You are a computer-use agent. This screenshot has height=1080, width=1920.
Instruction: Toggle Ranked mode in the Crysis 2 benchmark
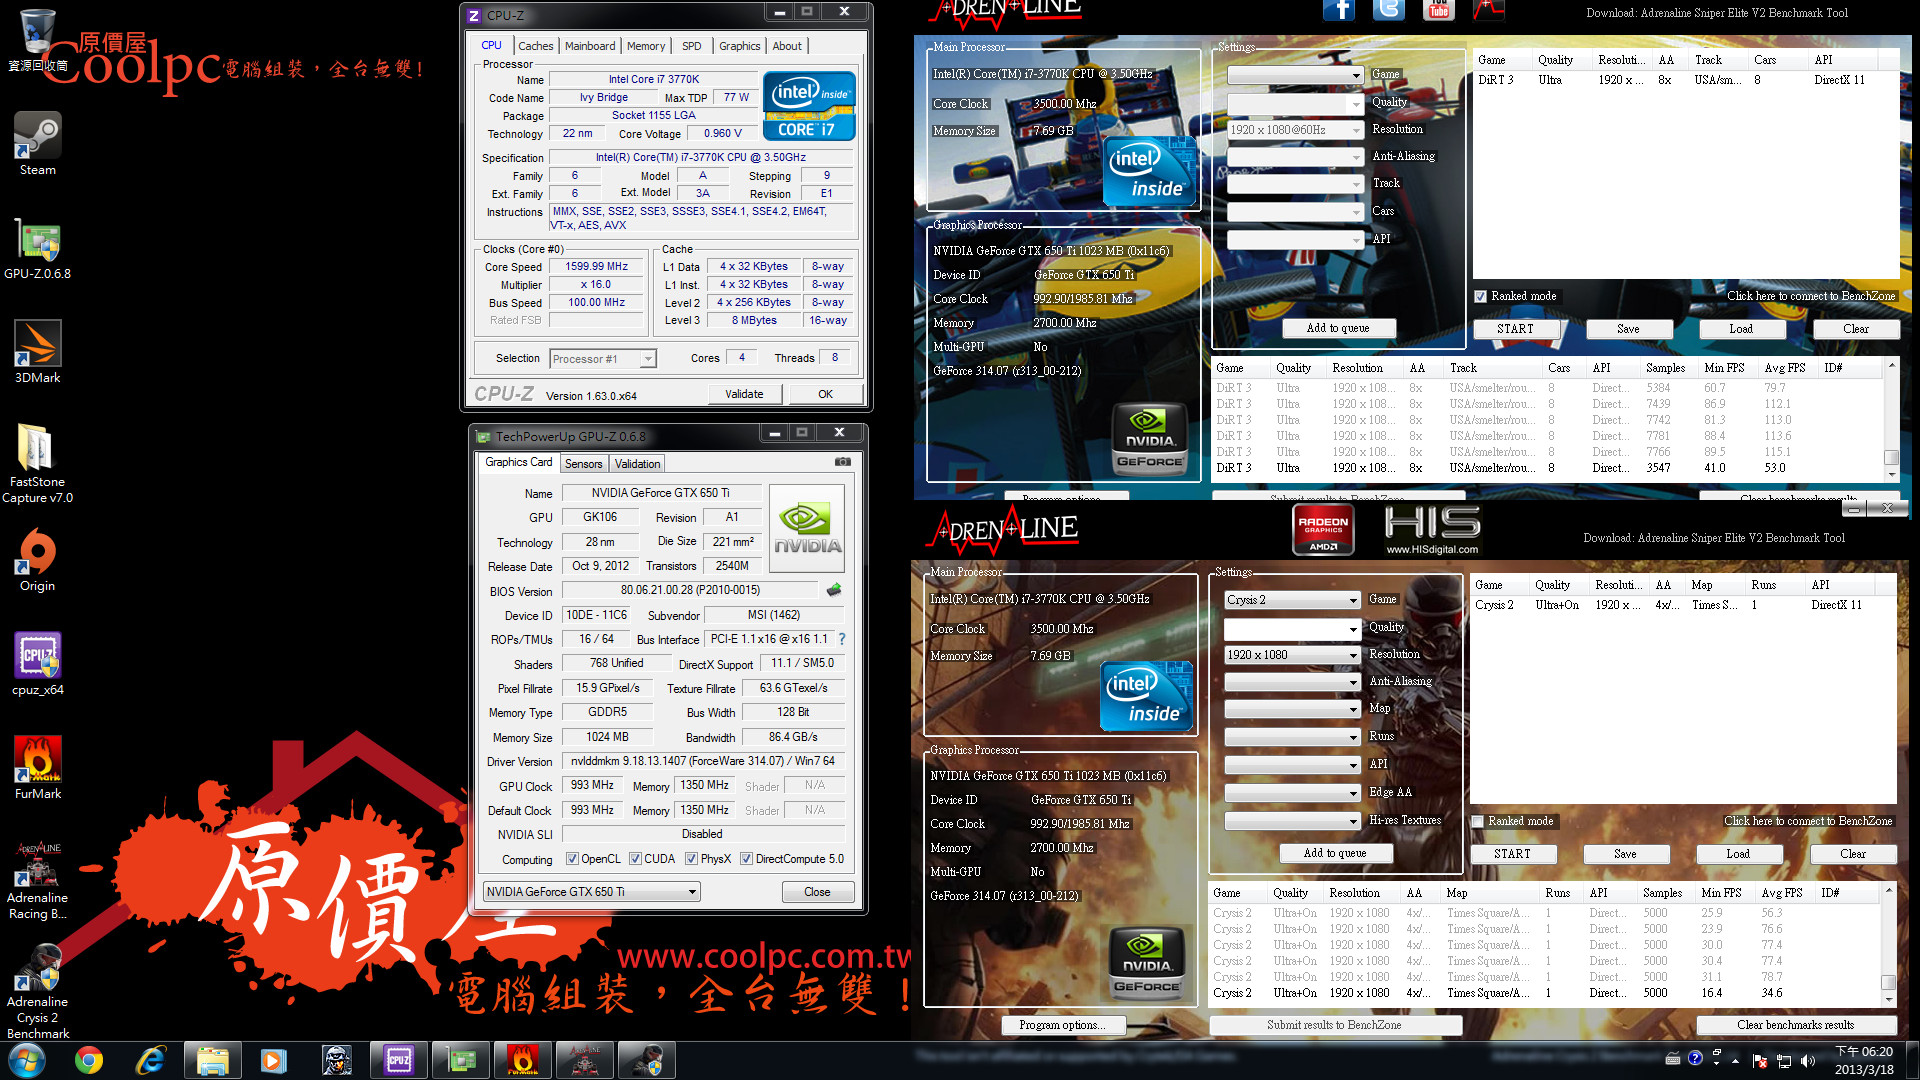pos(1477,821)
